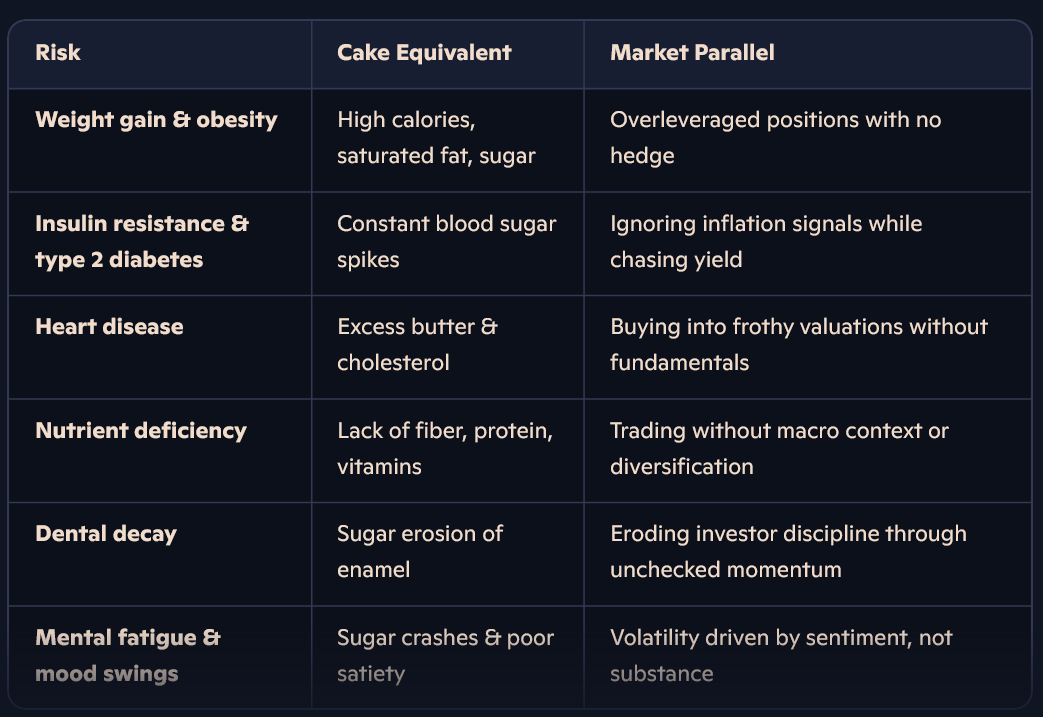Image resolution: width=1043 pixels, height=717 pixels.
Task: Select the 'Weight gain & obesity' cell
Action: click(x=156, y=120)
